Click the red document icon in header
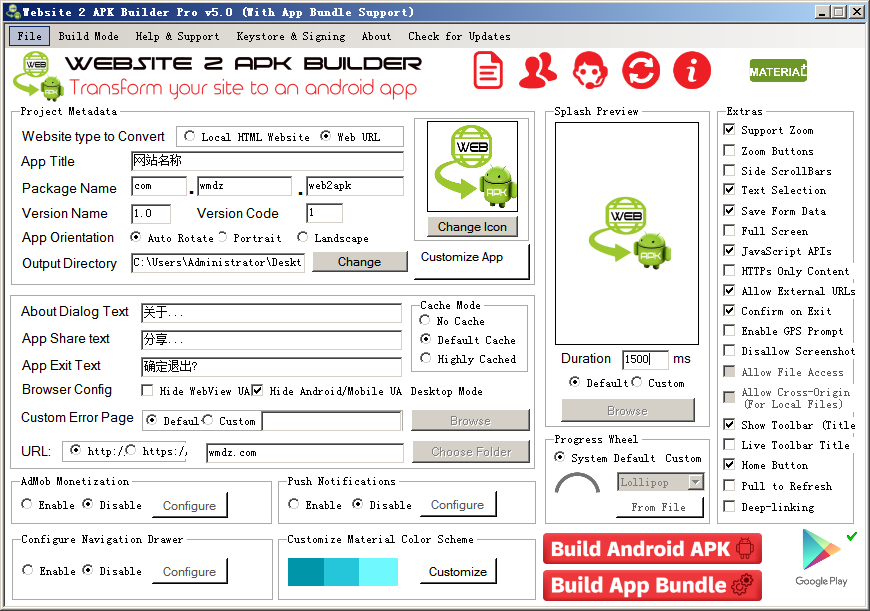This screenshot has width=870, height=611. [488, 70]
